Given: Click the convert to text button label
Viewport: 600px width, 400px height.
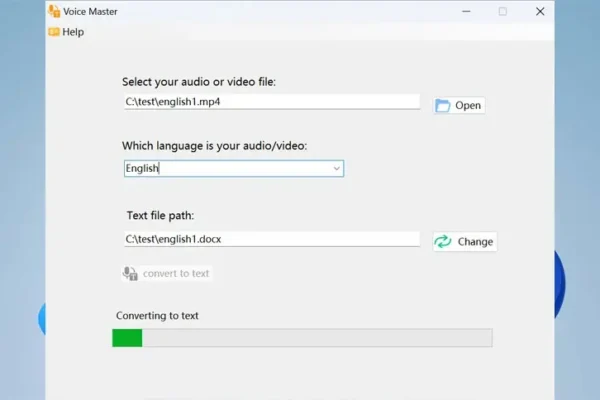Looking at the screenshot, I should tap(176, 274).
